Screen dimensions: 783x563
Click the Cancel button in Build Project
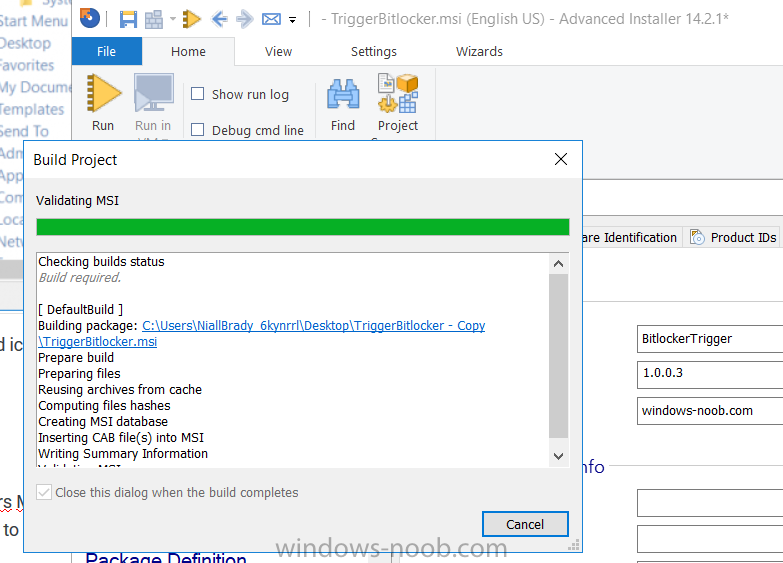525,524
